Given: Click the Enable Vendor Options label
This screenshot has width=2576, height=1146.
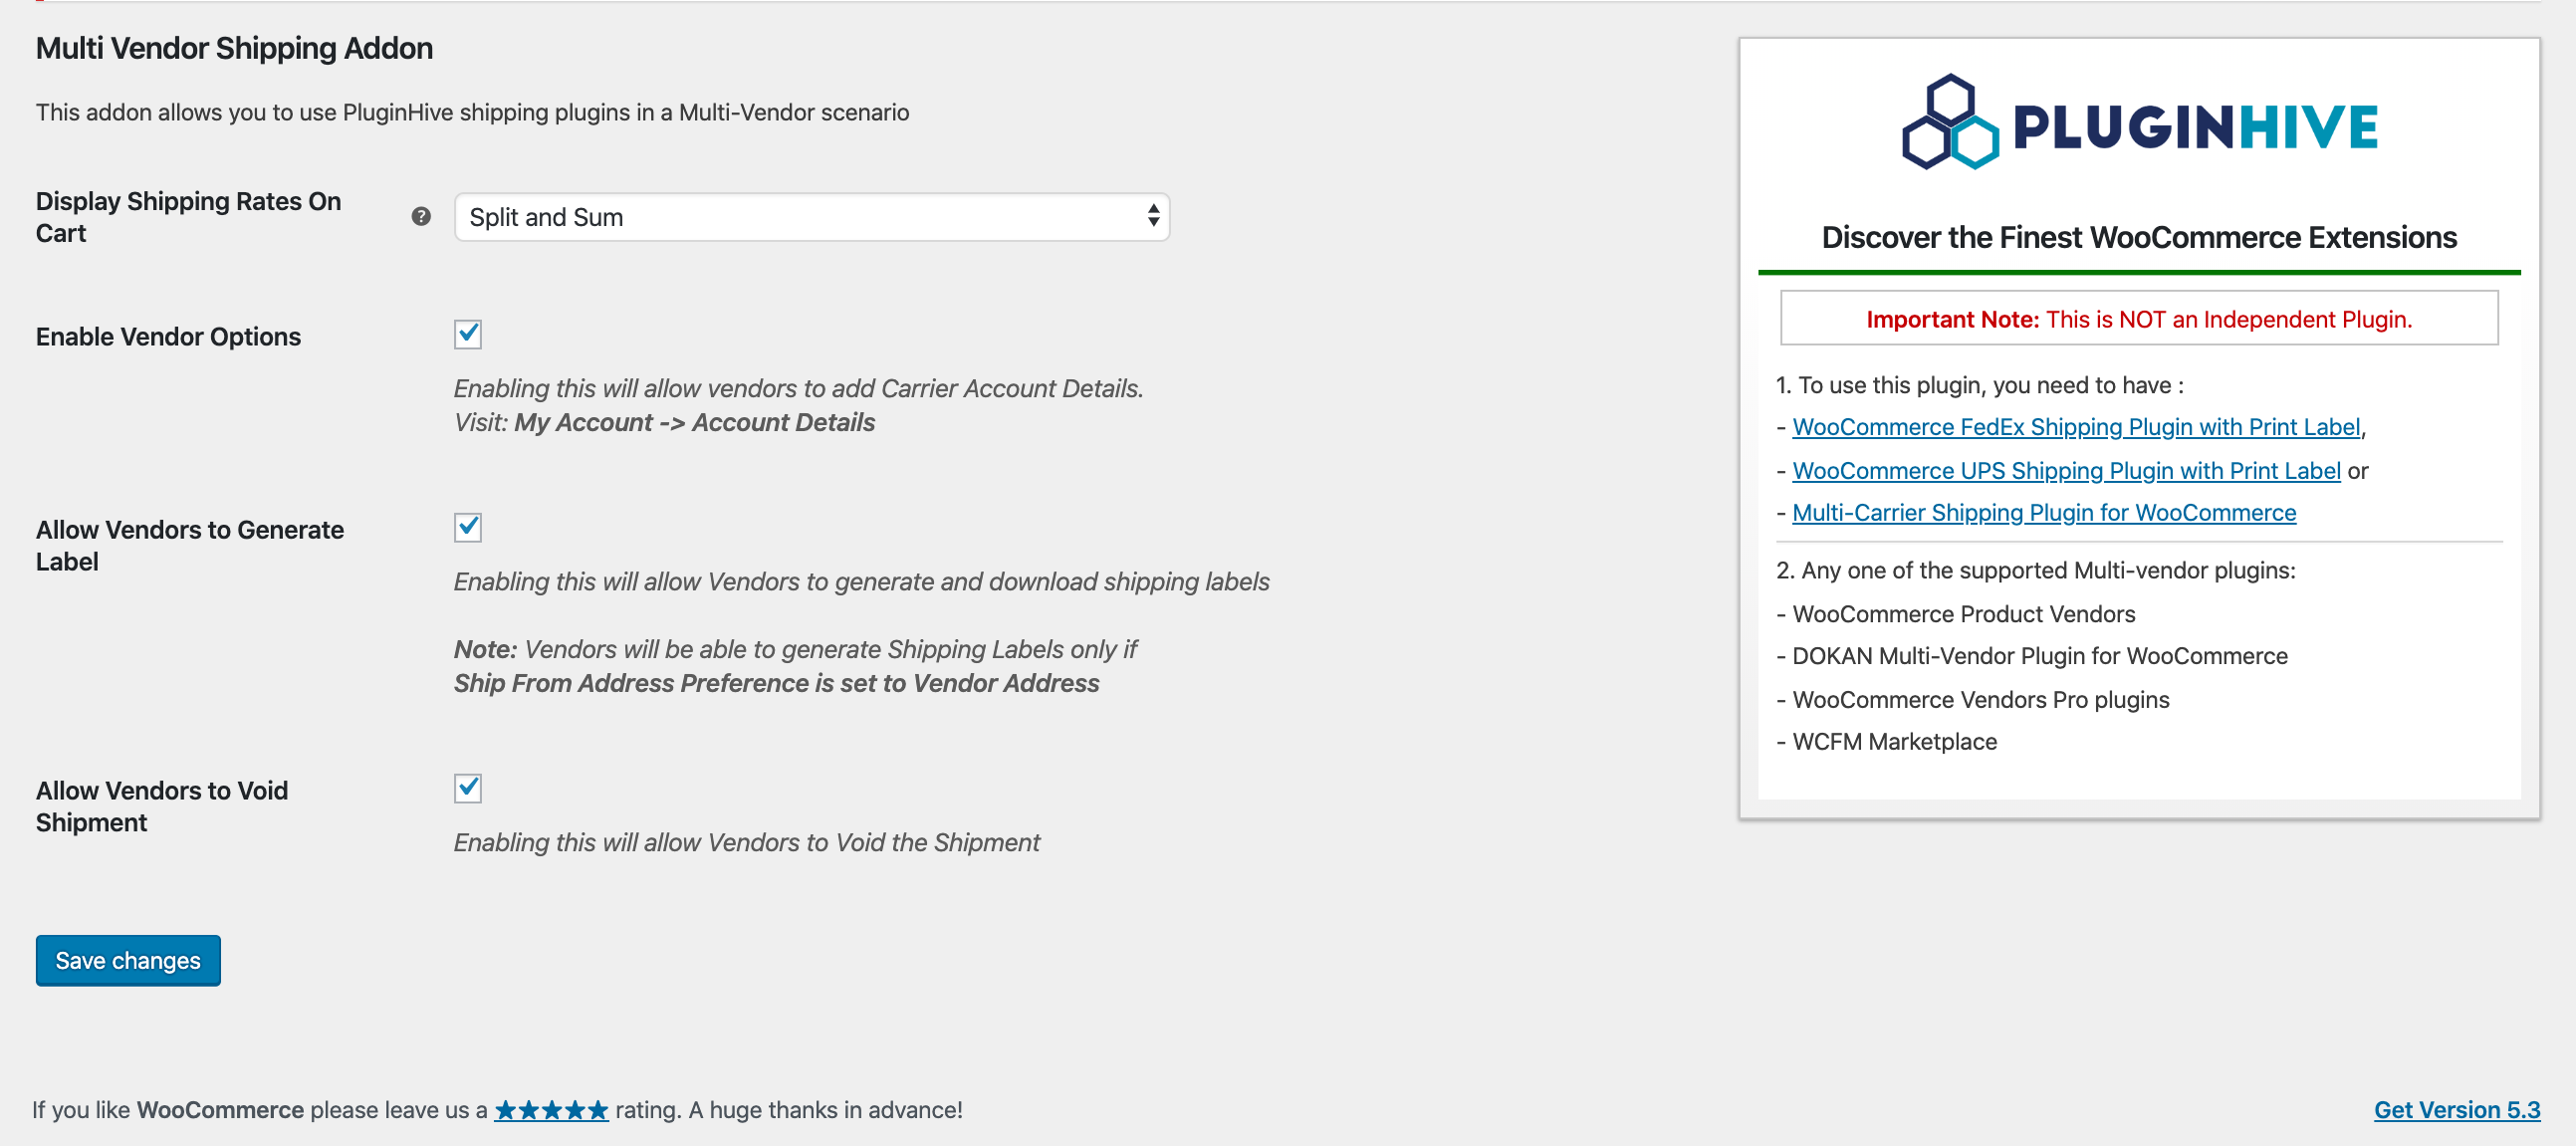Looking at the screenshot, I should [x=168, y=337].
